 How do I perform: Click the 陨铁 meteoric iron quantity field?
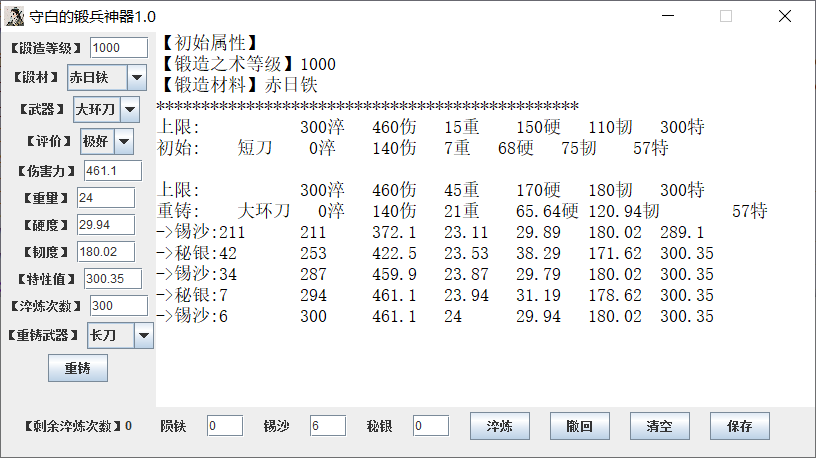tap(225, 426)
